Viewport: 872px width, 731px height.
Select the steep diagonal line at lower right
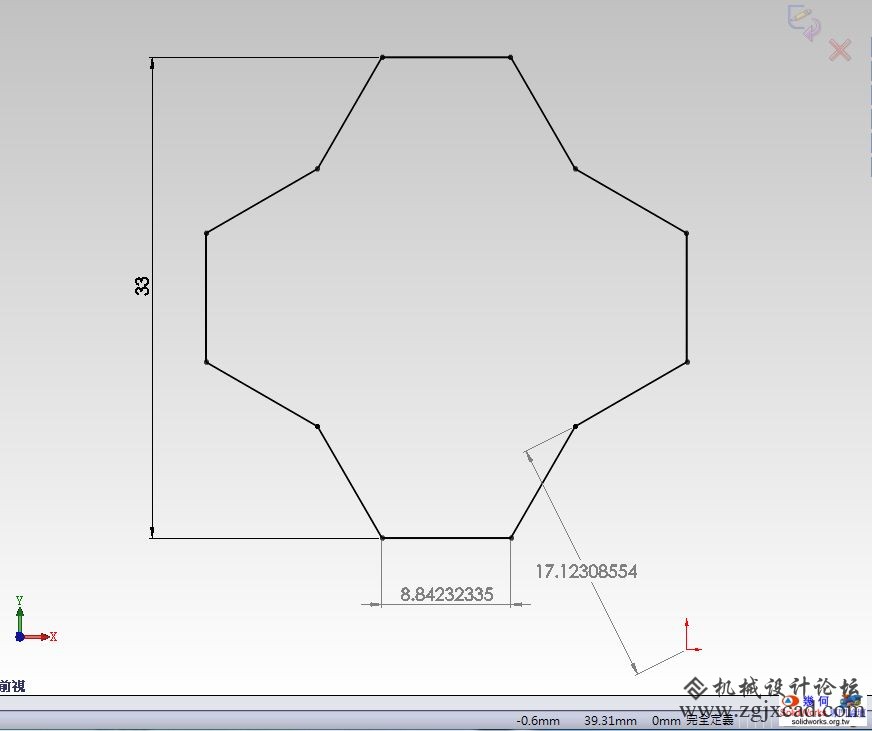(x=543, y=482)
